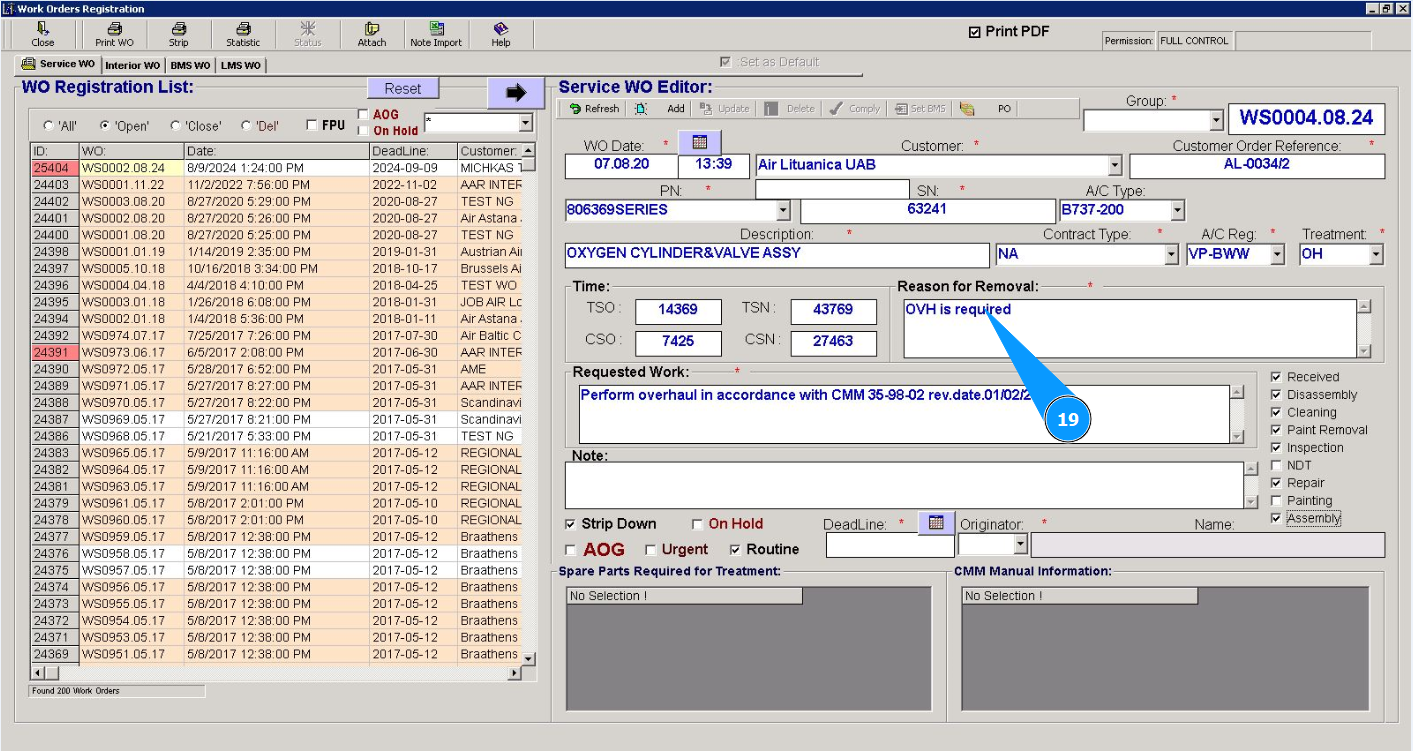Open the Attach toolbar icon
The height and width of the screenshot is (751, 1413).
tap(372, 34)
